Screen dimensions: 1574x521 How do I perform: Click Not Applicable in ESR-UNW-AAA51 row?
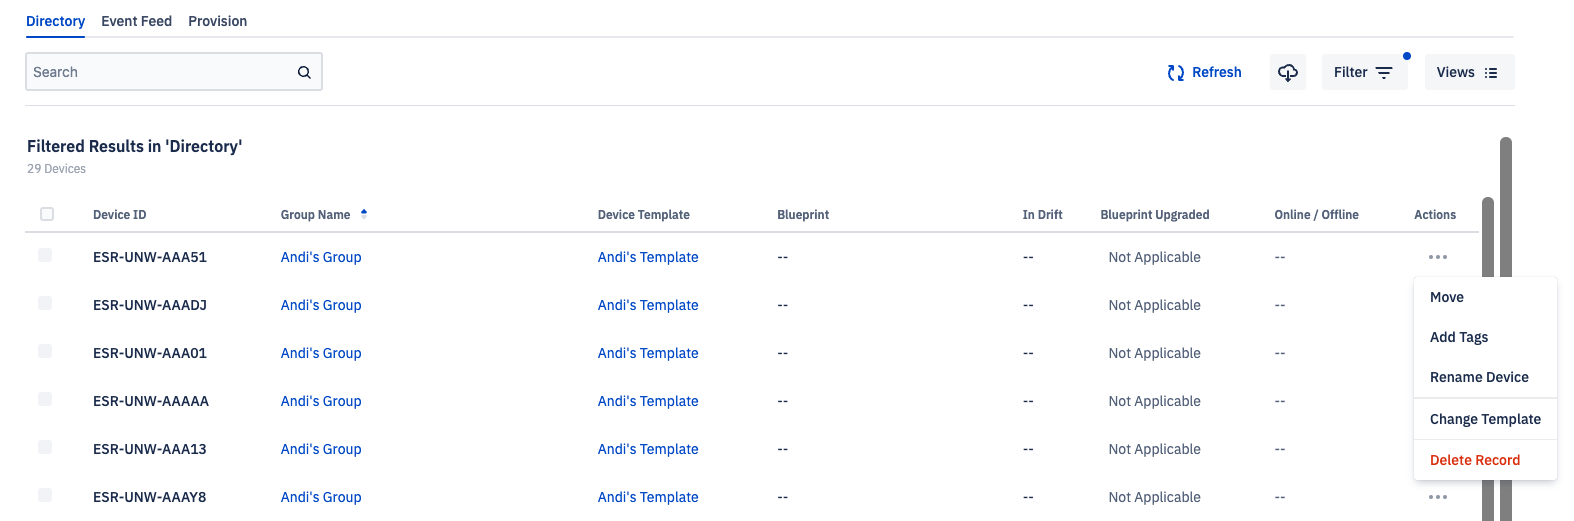click(x=1154, y=257)
